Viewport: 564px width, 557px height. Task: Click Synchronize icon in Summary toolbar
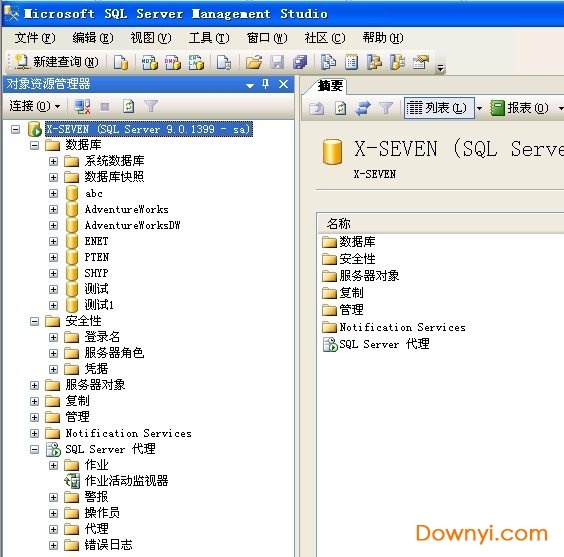[363, 108]
